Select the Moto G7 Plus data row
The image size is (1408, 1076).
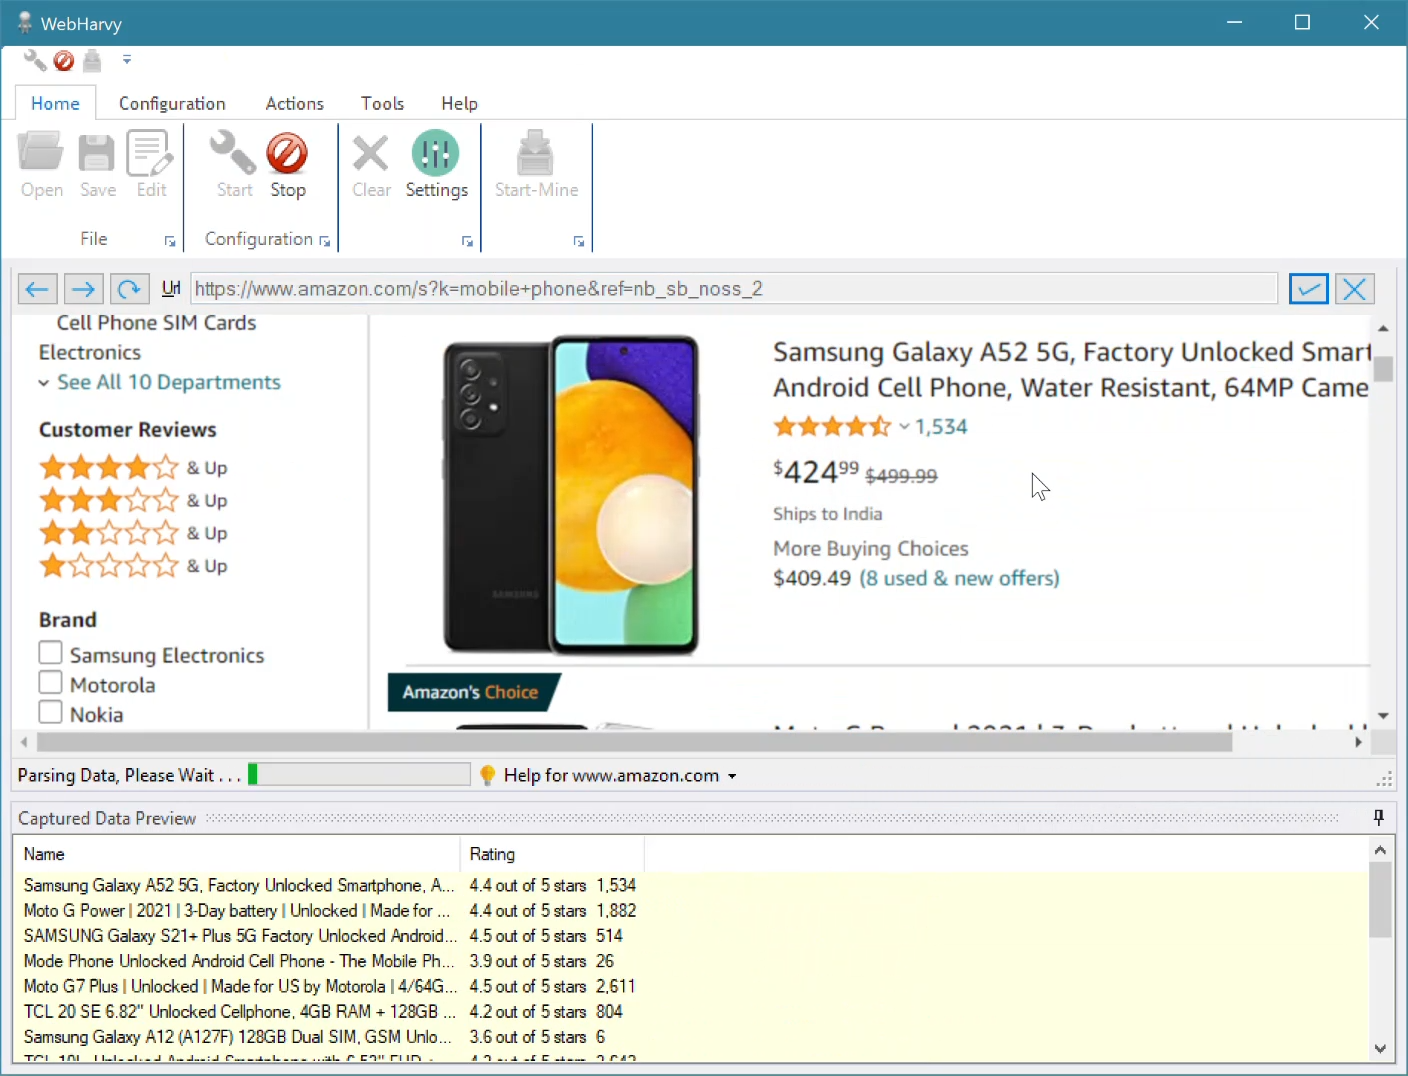692,986
